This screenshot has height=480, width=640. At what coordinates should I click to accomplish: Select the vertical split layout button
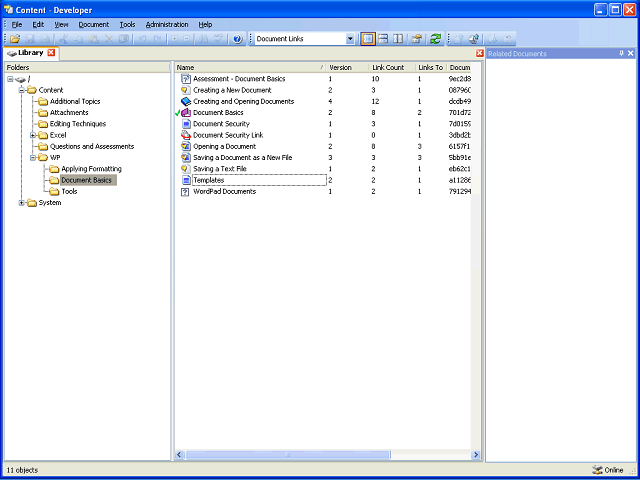pos(398,39)
